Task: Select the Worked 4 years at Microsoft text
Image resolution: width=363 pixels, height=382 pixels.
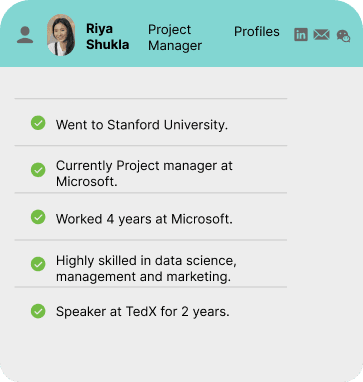Action: click(144, 219)
